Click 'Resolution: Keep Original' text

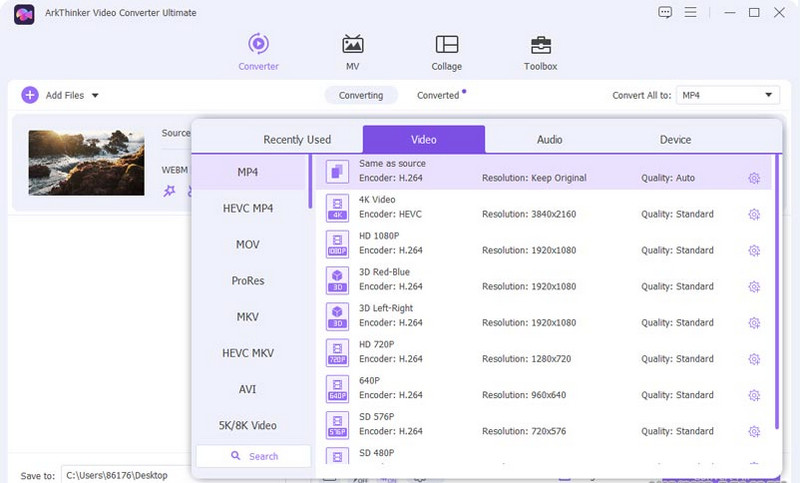[534, 178]
